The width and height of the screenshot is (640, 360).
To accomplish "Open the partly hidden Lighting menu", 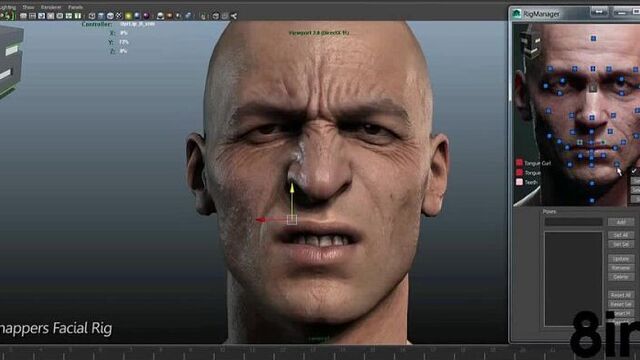I will click(x=8, y=7).
